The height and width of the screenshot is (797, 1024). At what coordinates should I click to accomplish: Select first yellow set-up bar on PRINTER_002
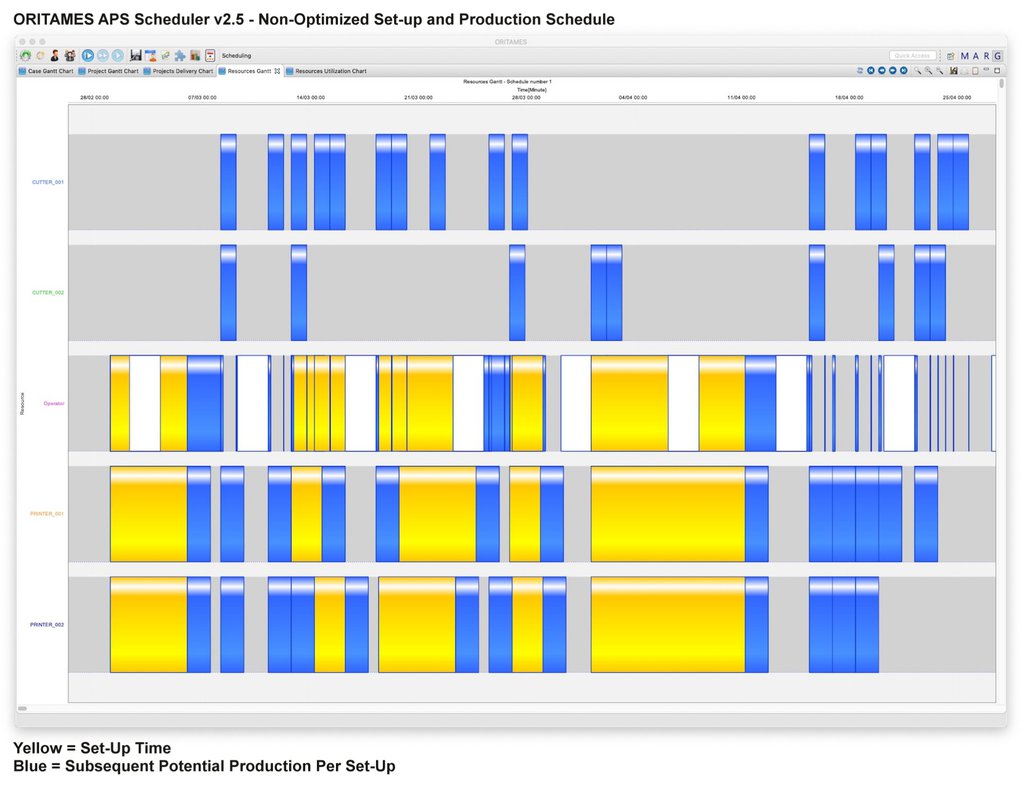coord(148,625)
